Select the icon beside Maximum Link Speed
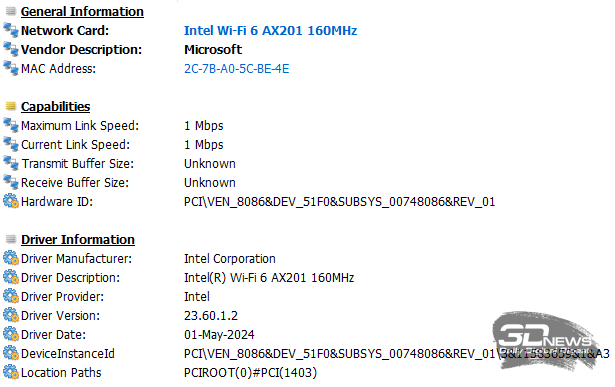This screenshot has width=615, height=387. (x=11, y=125)
